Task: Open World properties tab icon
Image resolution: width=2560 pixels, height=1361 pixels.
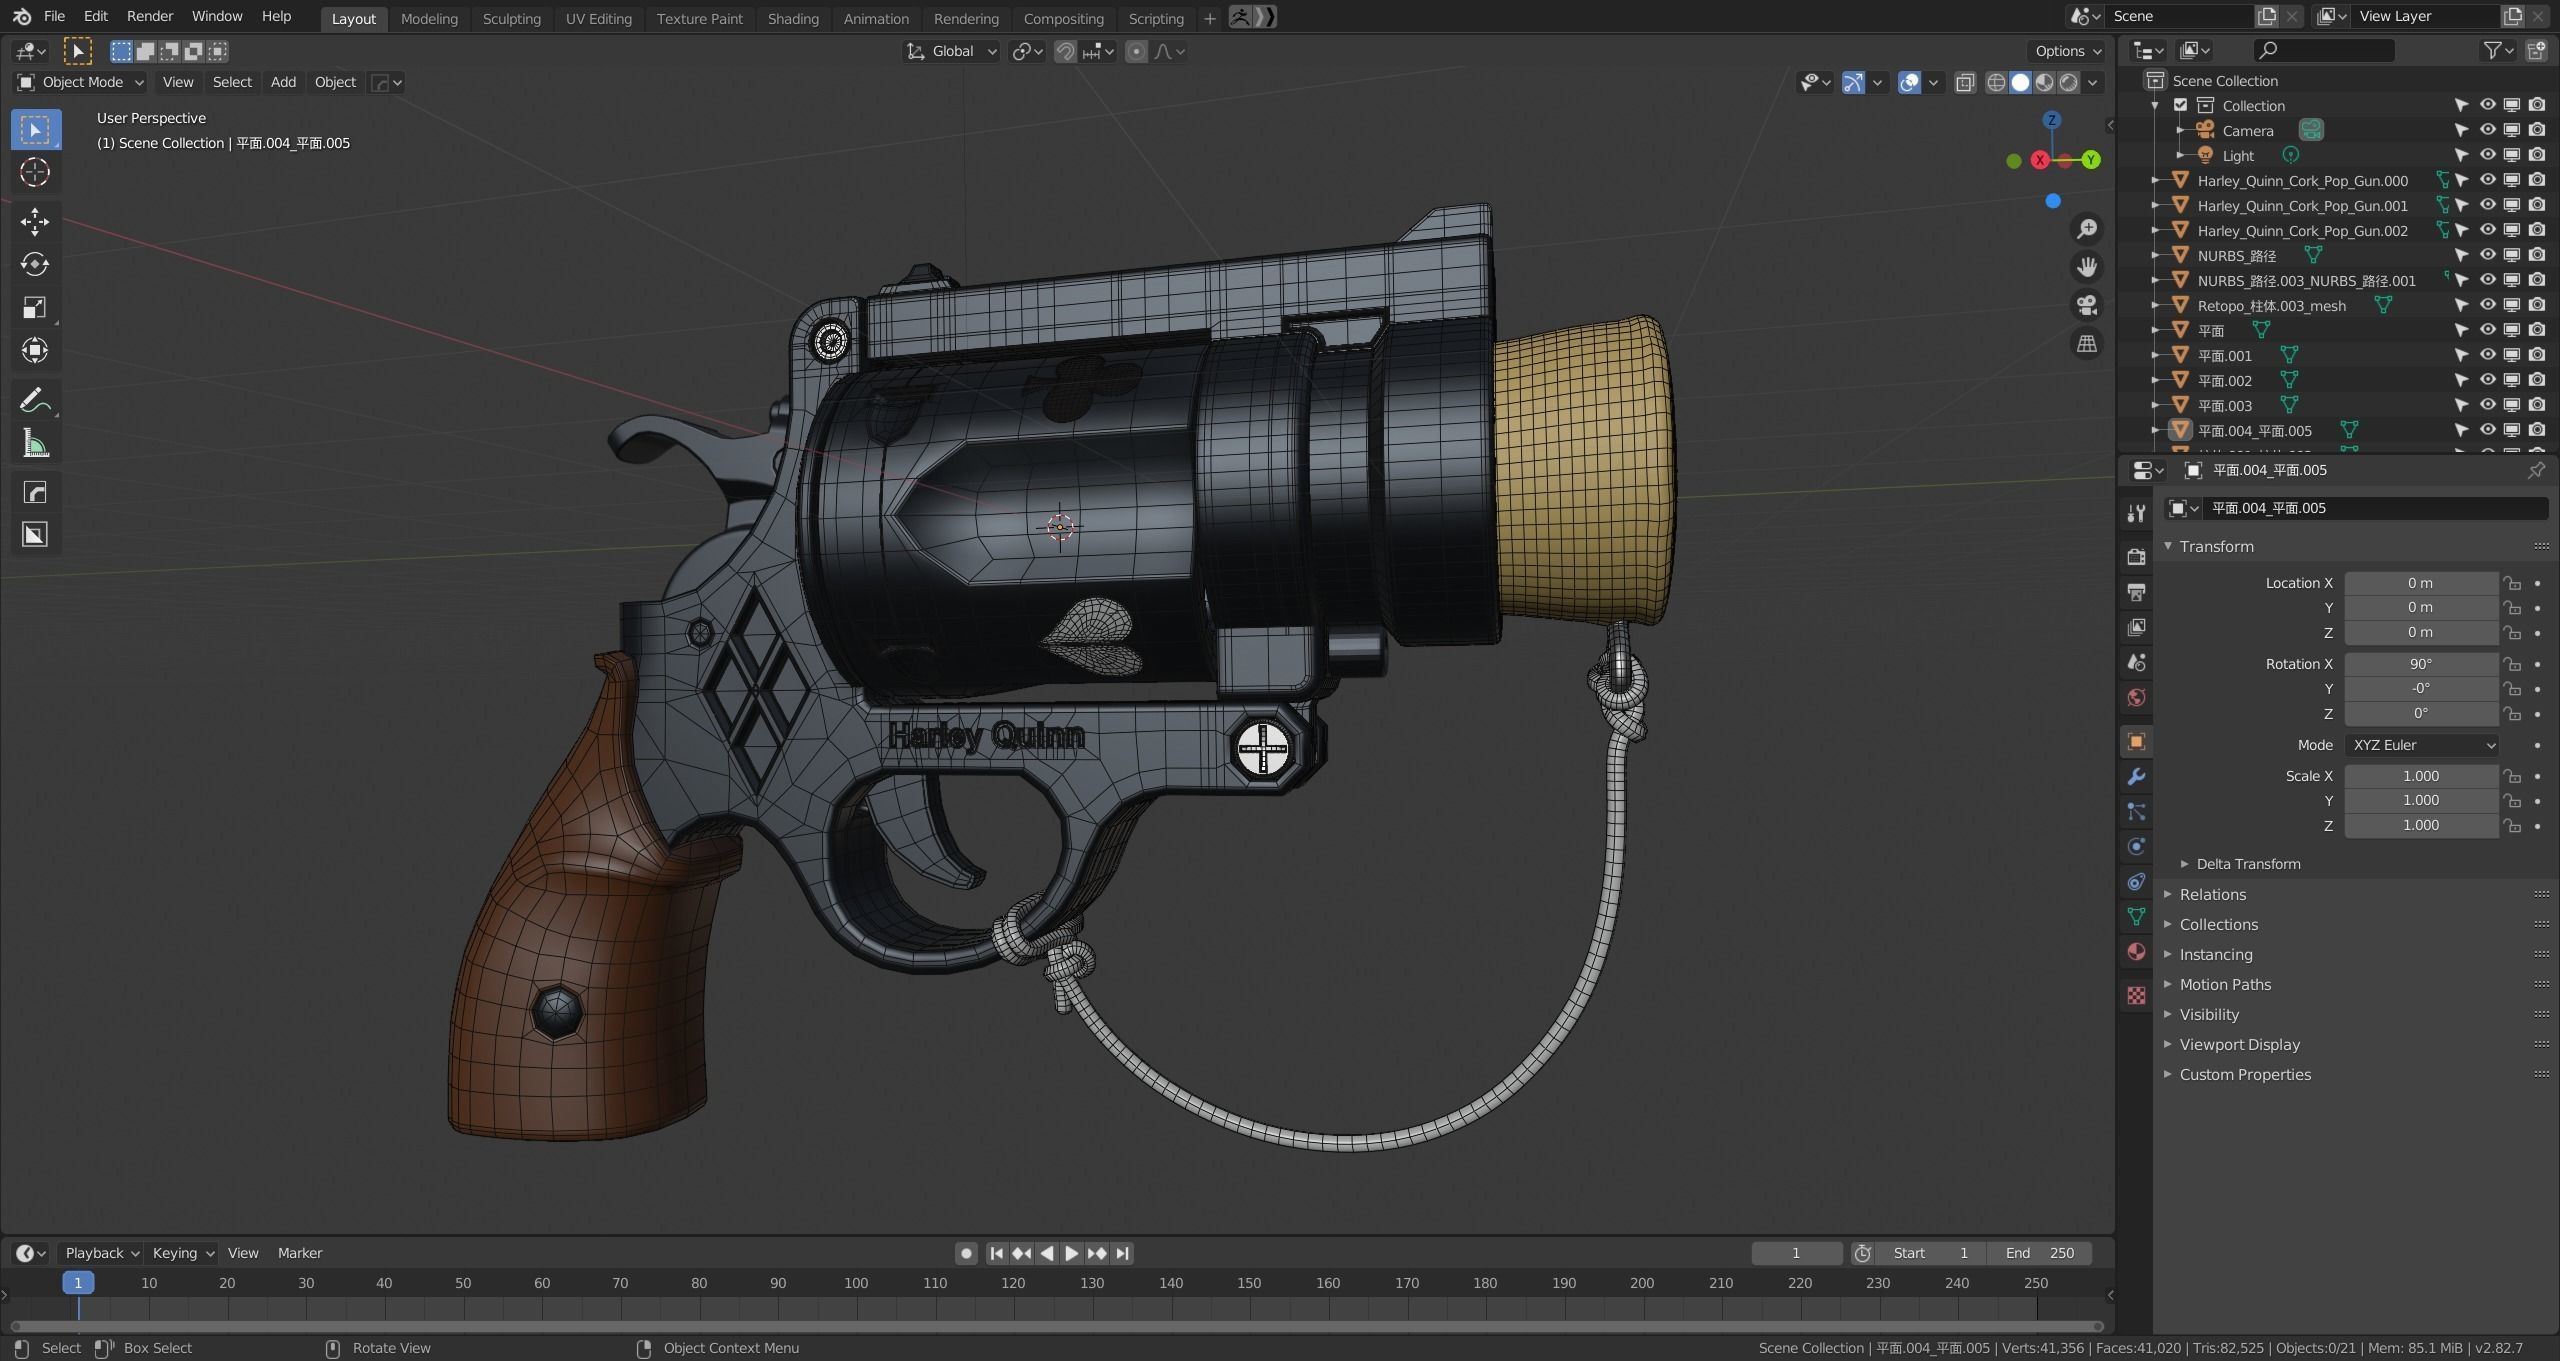Action: [x=2136, y=697]
